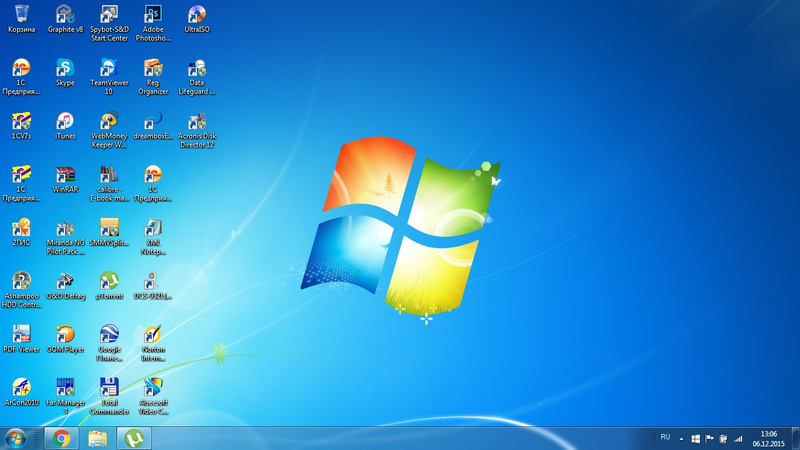Select the µTorrent desktop shortcut

click(109, 281)
